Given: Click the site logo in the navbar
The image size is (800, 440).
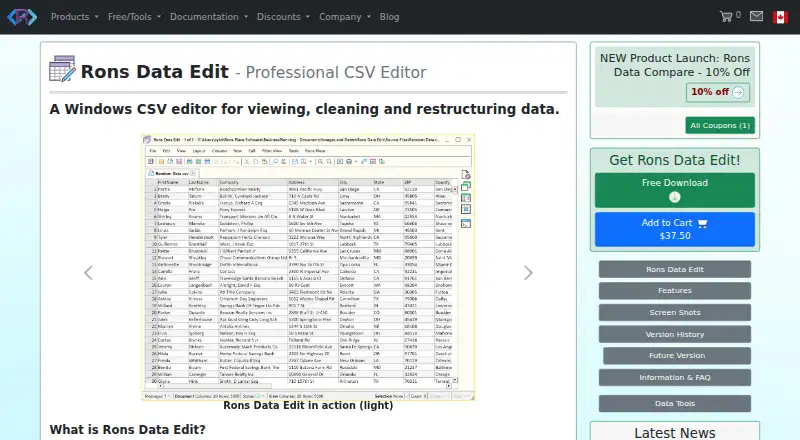Looking at the screenshot, I should [x=22, y=17].
